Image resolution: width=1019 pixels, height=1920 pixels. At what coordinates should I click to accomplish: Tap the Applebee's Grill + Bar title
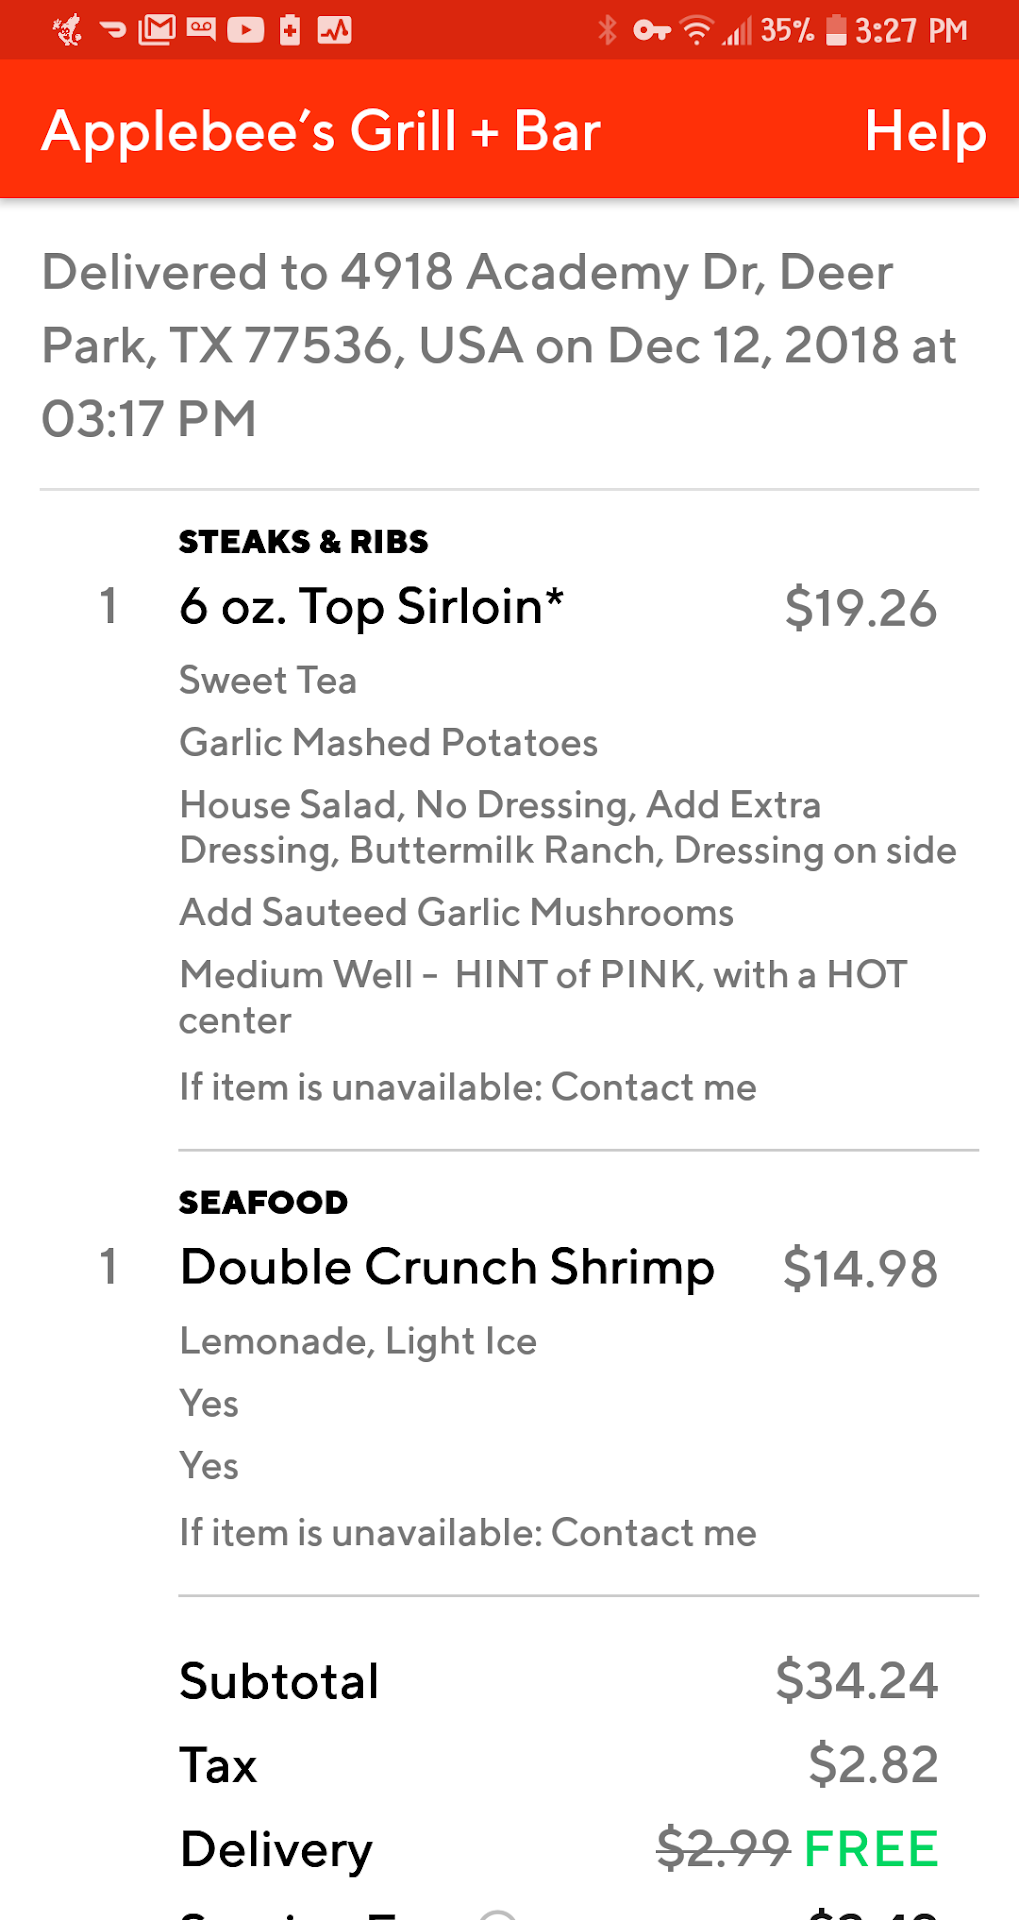(321, 131)
